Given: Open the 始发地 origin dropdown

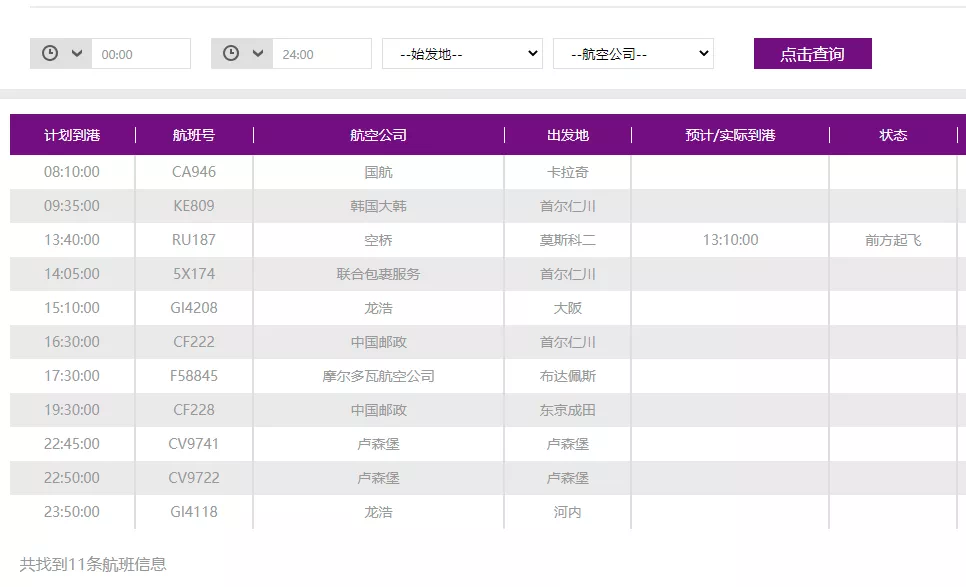Looking at the screenshot, I should [462, 54].
